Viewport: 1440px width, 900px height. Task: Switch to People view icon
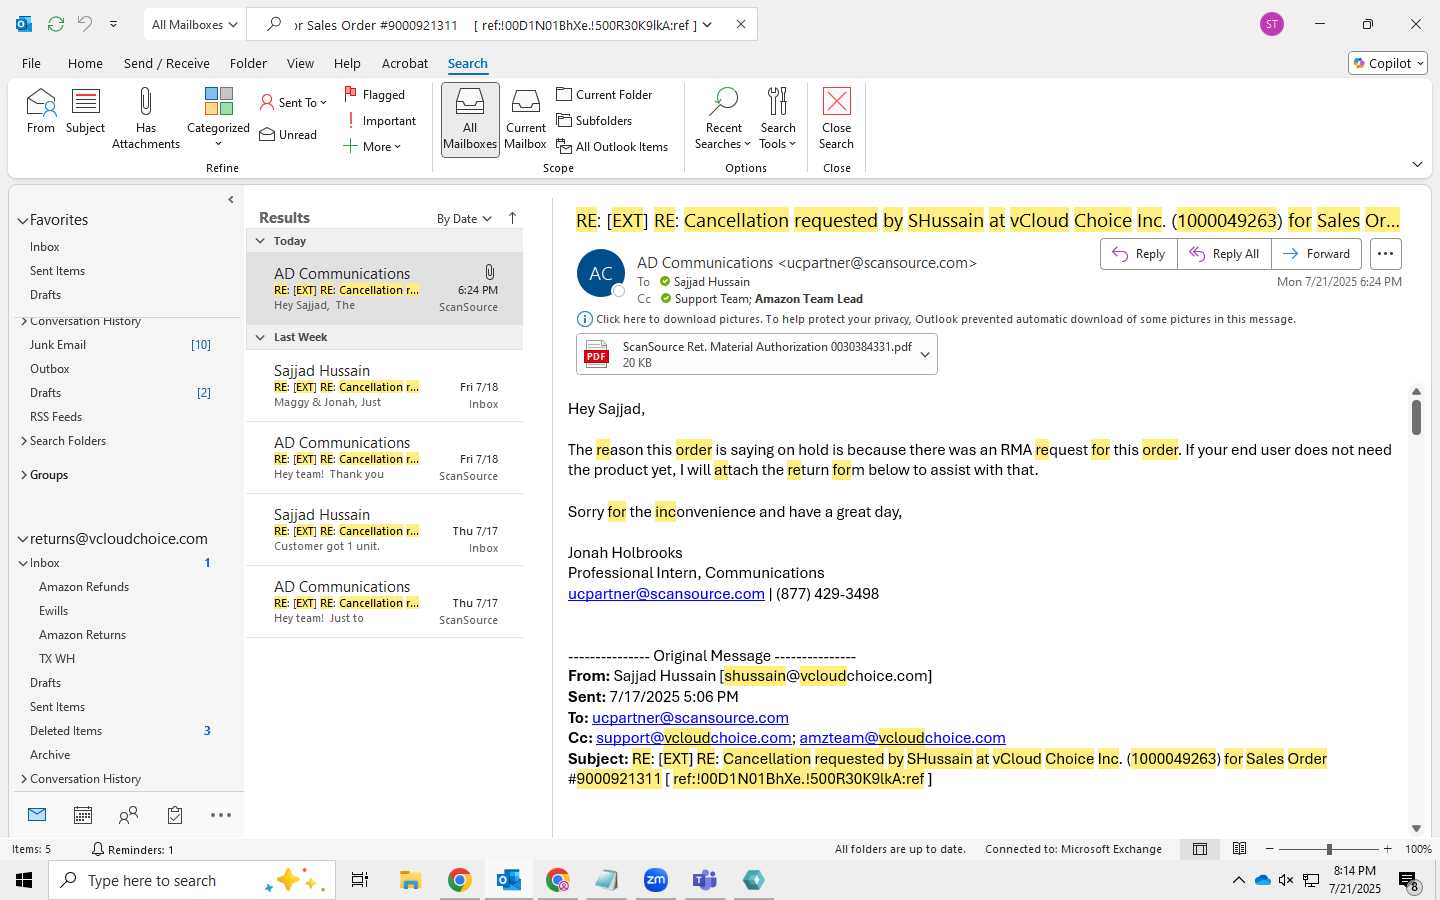128,816
